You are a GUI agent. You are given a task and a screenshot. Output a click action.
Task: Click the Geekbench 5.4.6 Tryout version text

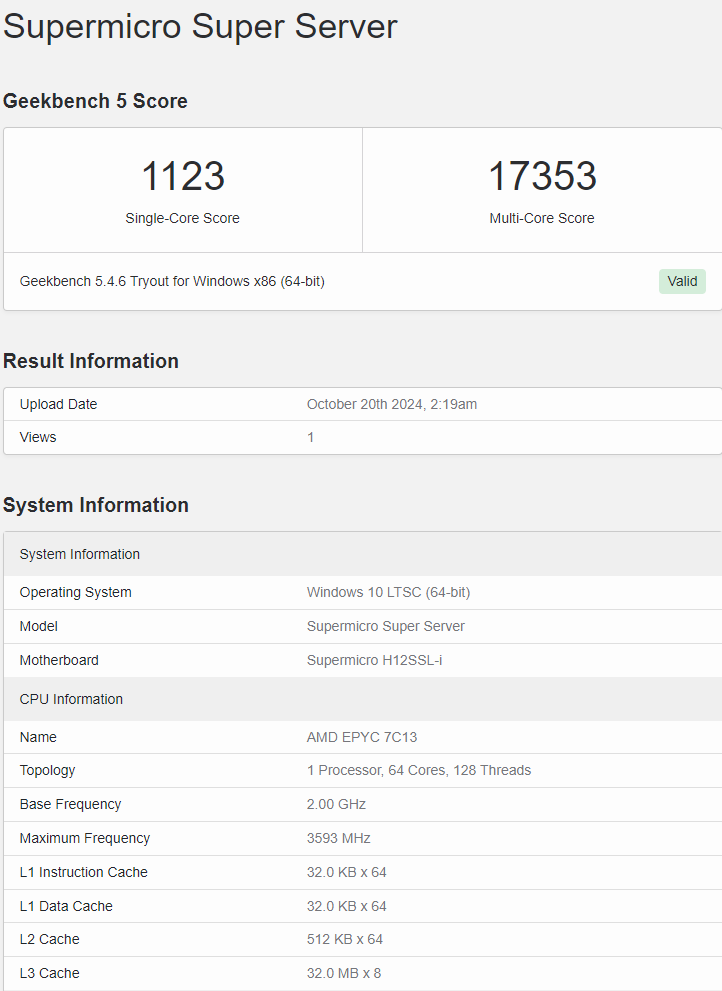(x=172, y=281)
